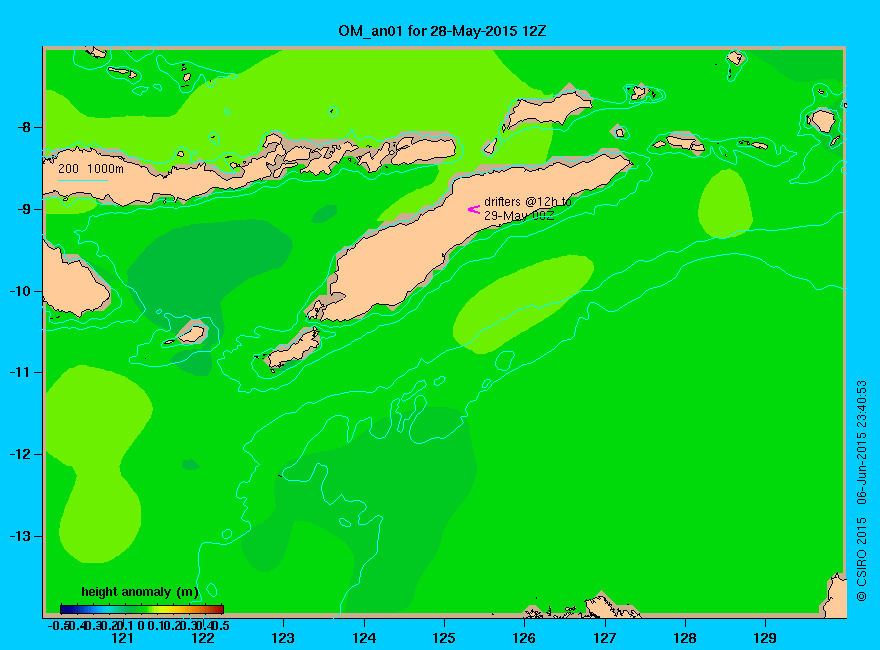
Task: Click the magenta drifter marker on the island
Action: [x=474, y=209]
